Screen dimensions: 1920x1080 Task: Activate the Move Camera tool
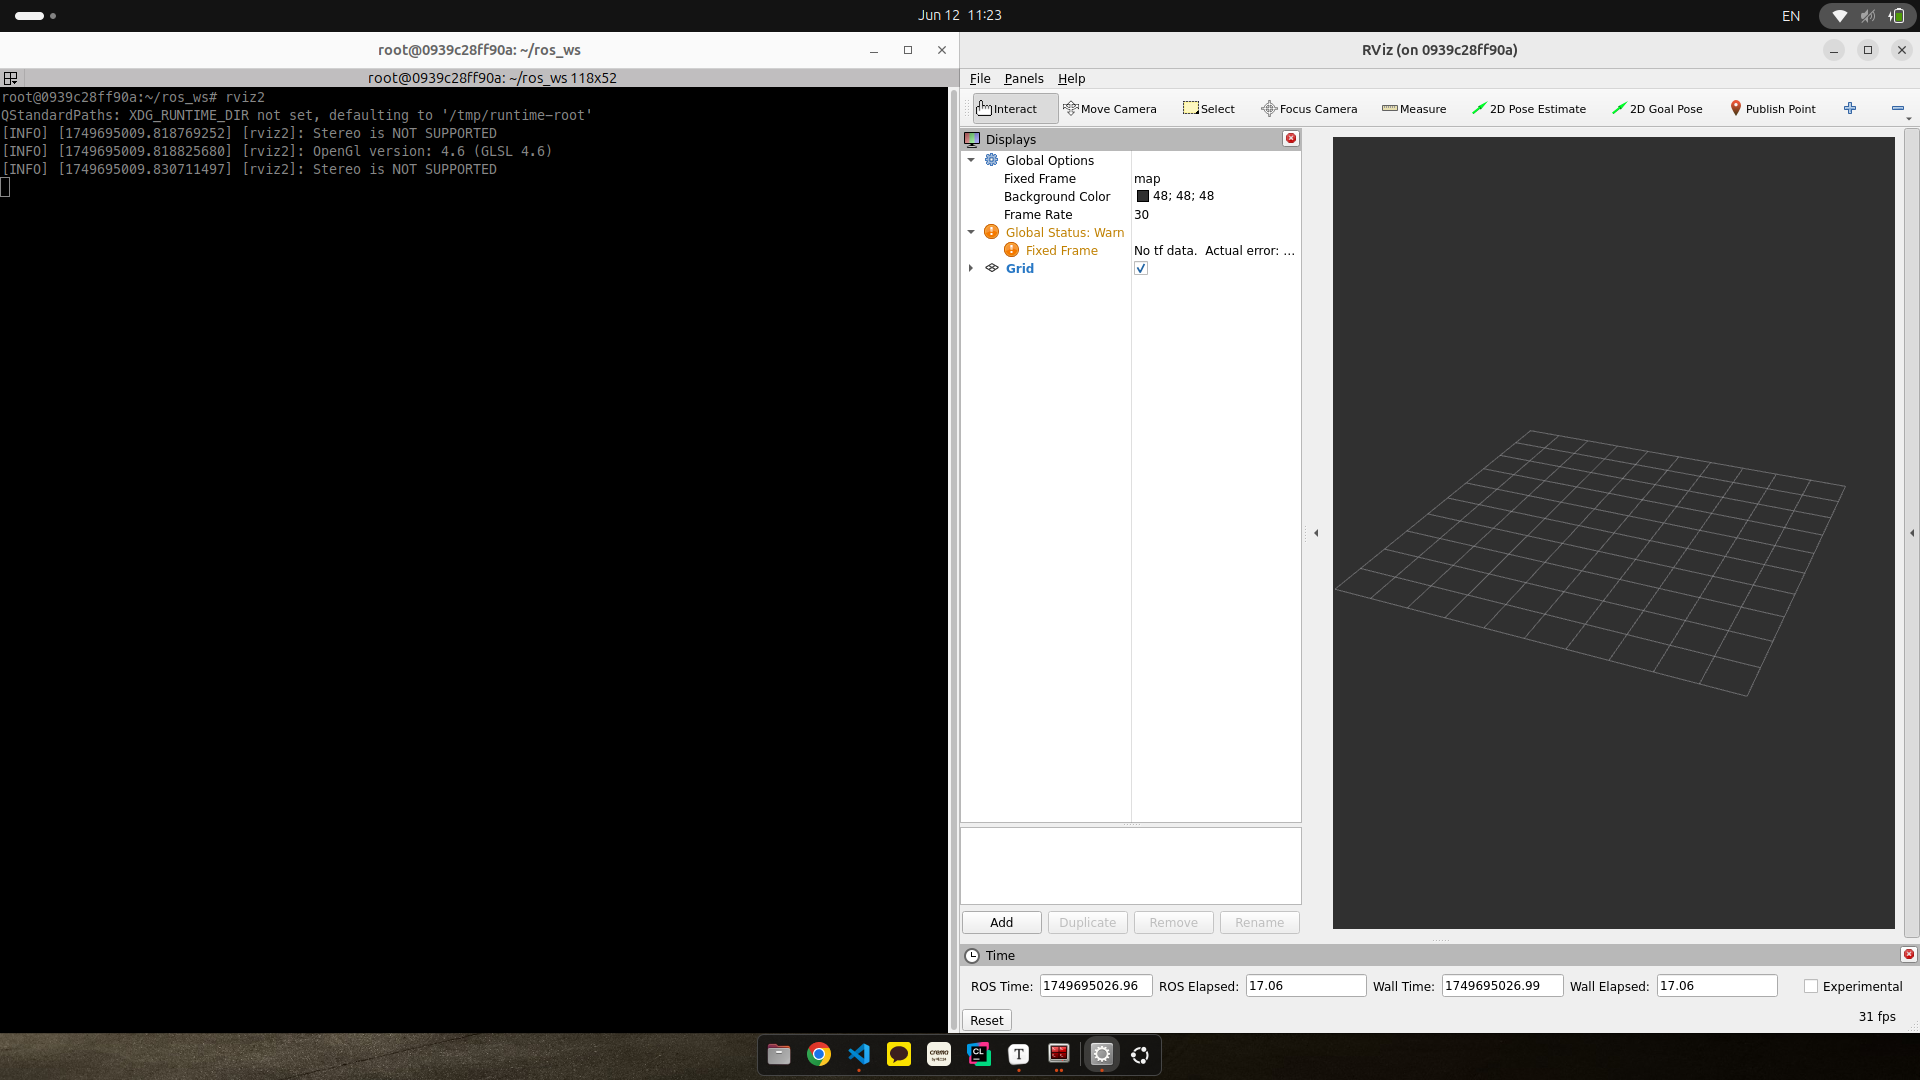[x=1110, y=109]
